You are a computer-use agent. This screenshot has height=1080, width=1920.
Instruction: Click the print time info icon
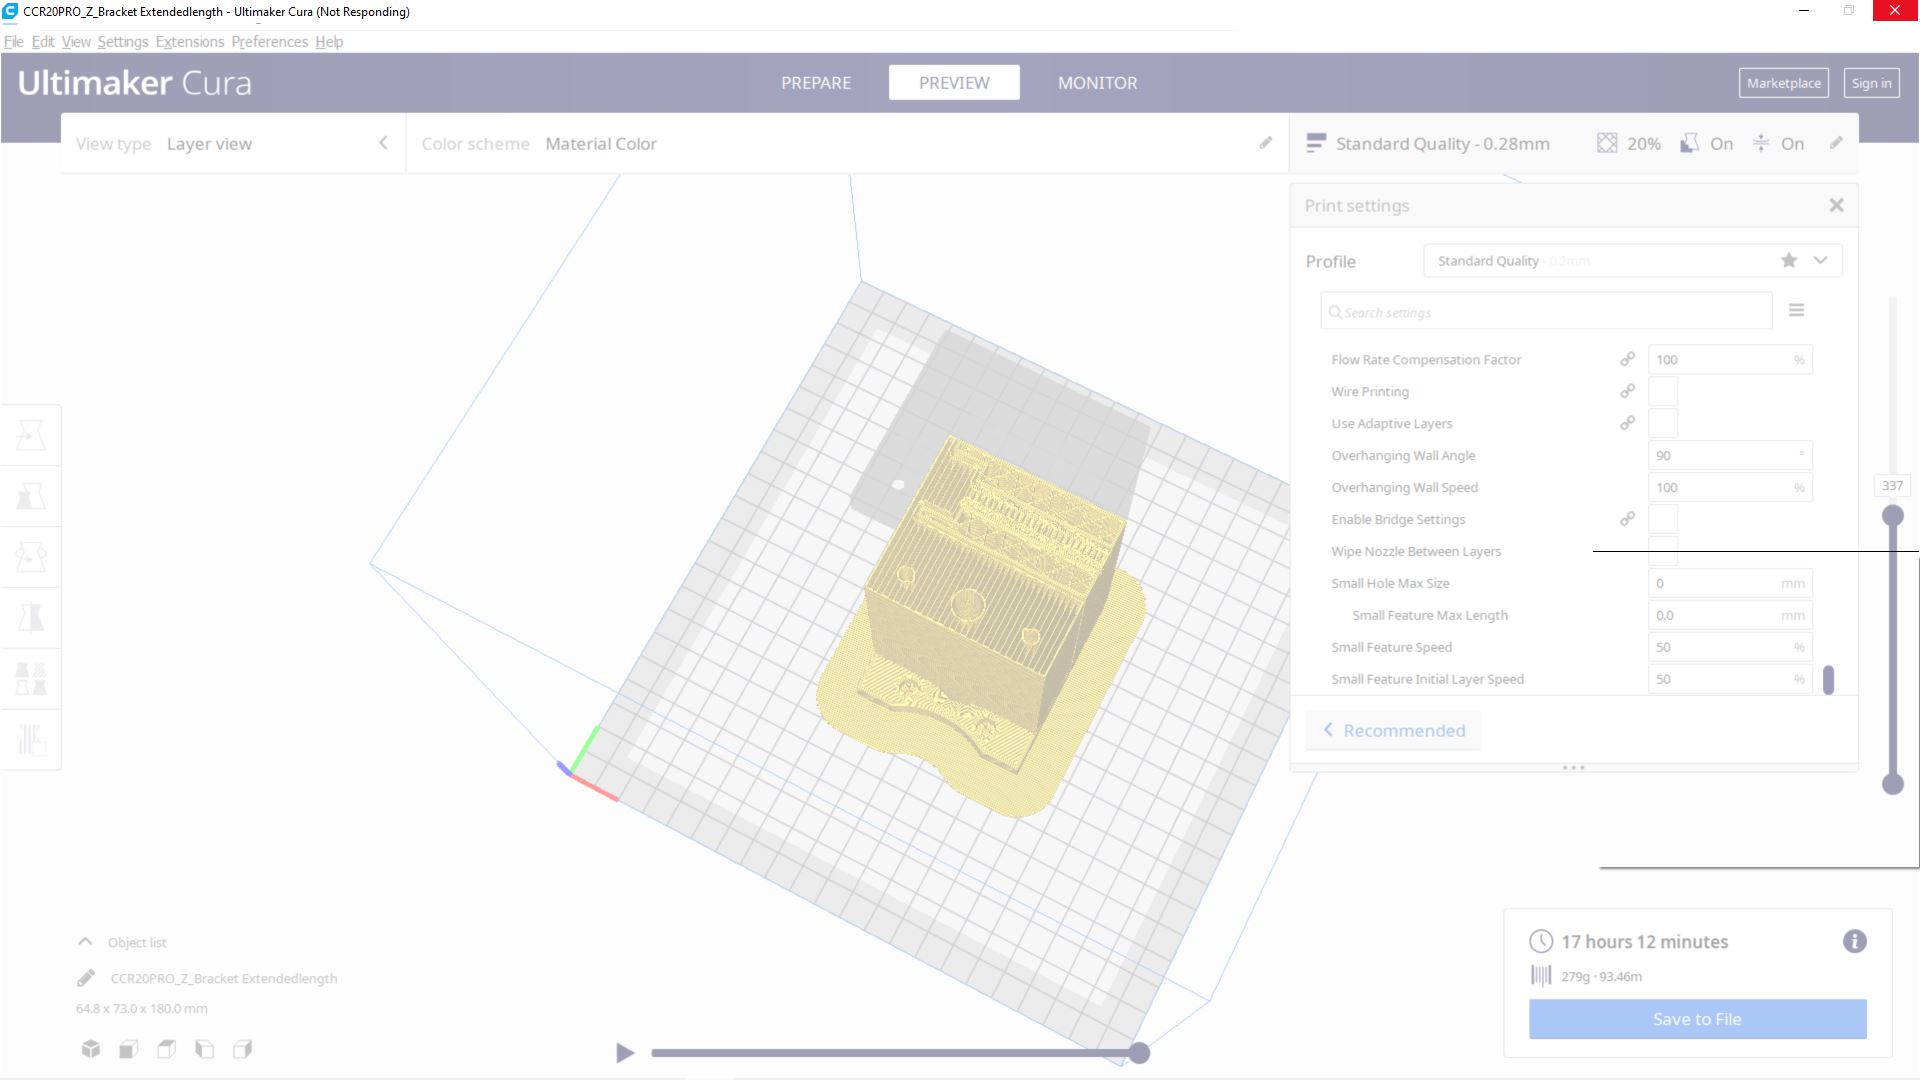coord(1854,941)
